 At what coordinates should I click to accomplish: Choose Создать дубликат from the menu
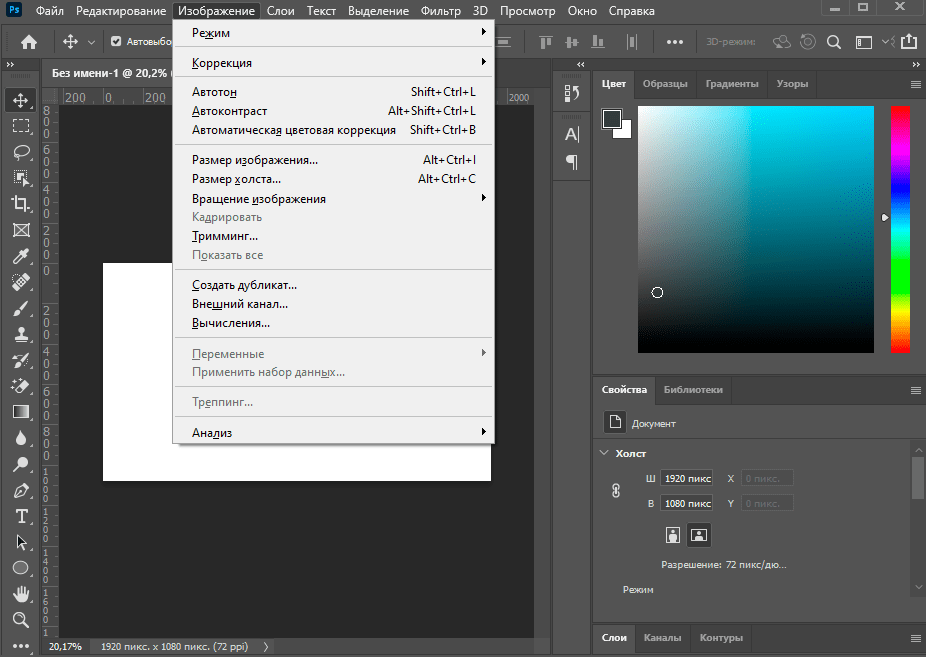coord(244,285)
